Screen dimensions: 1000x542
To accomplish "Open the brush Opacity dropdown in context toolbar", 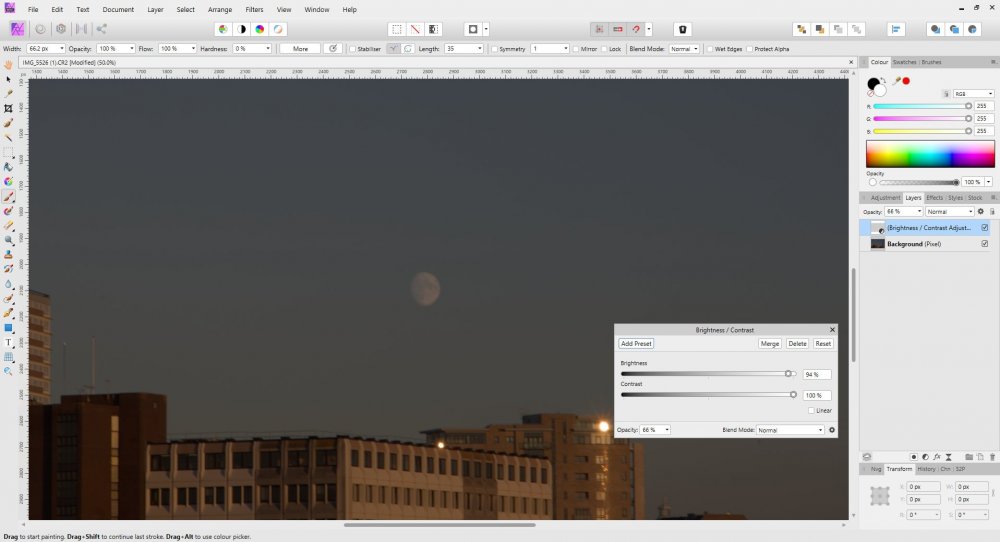I will (x=131, y=48).
